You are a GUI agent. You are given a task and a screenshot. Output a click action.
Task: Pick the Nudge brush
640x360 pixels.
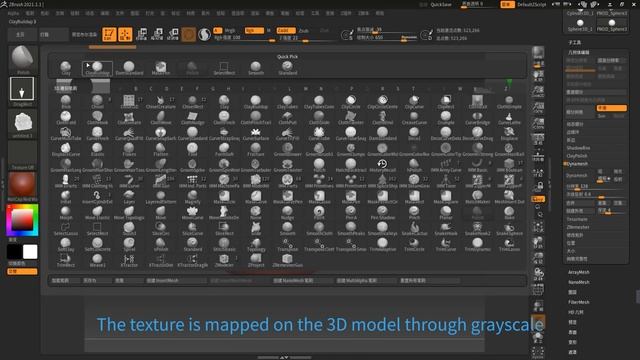coord(287,213)
